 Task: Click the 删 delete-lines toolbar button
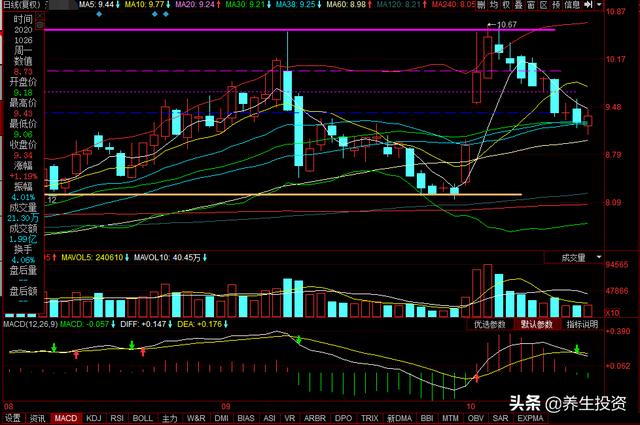pyautogui.click(x=482, y=4)
